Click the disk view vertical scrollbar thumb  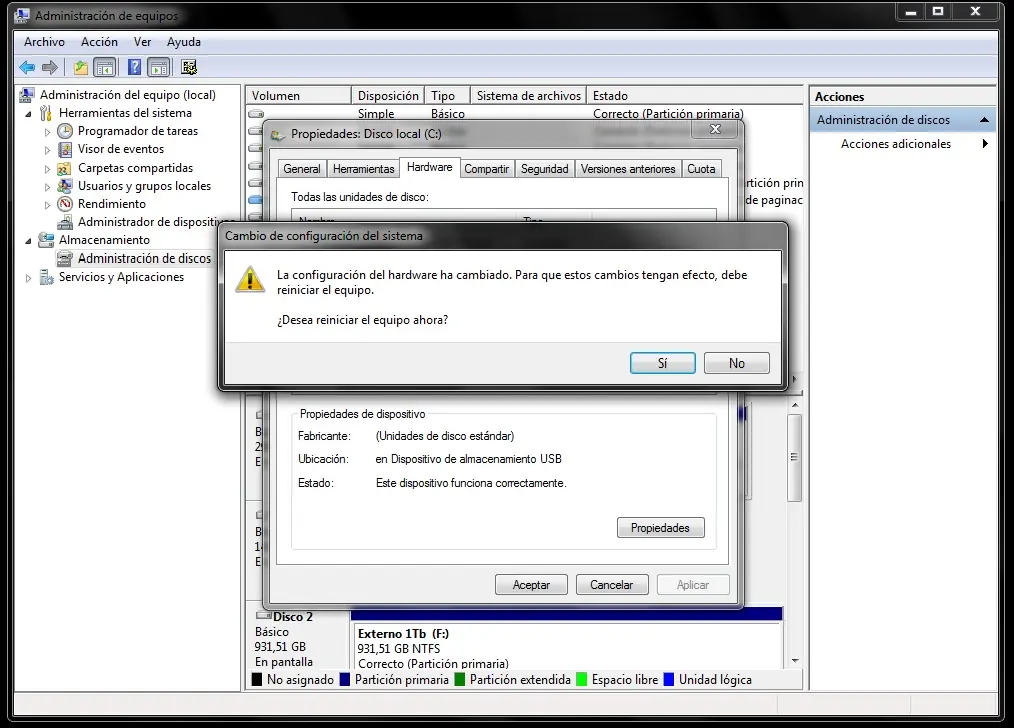[x=795, y=458]
